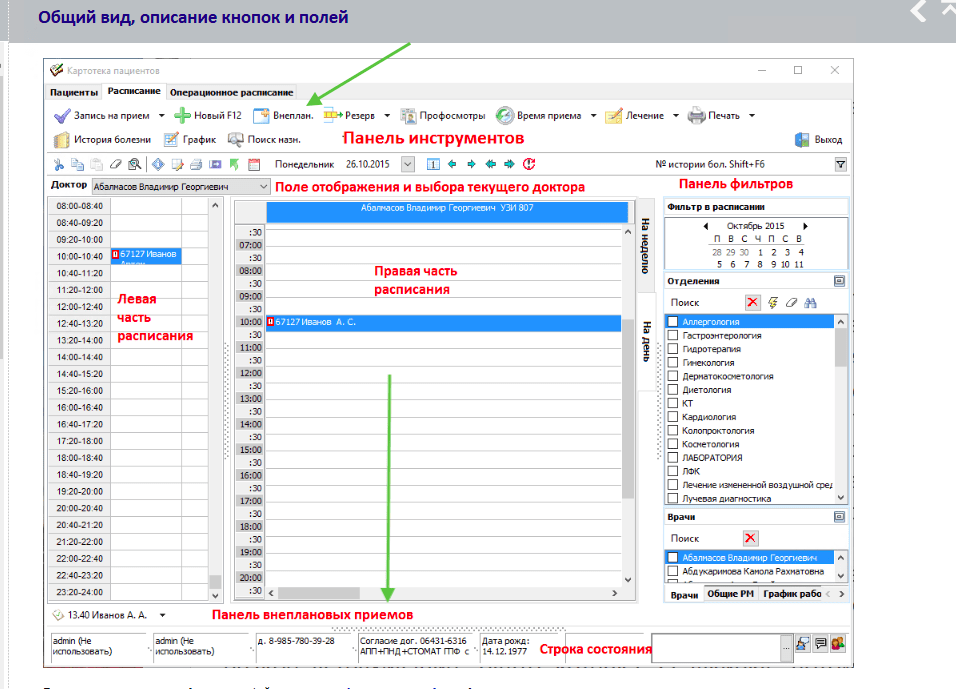Open the Лечение dropdown arrow
This screenshot has height=689, width=956.
[676, 115]
